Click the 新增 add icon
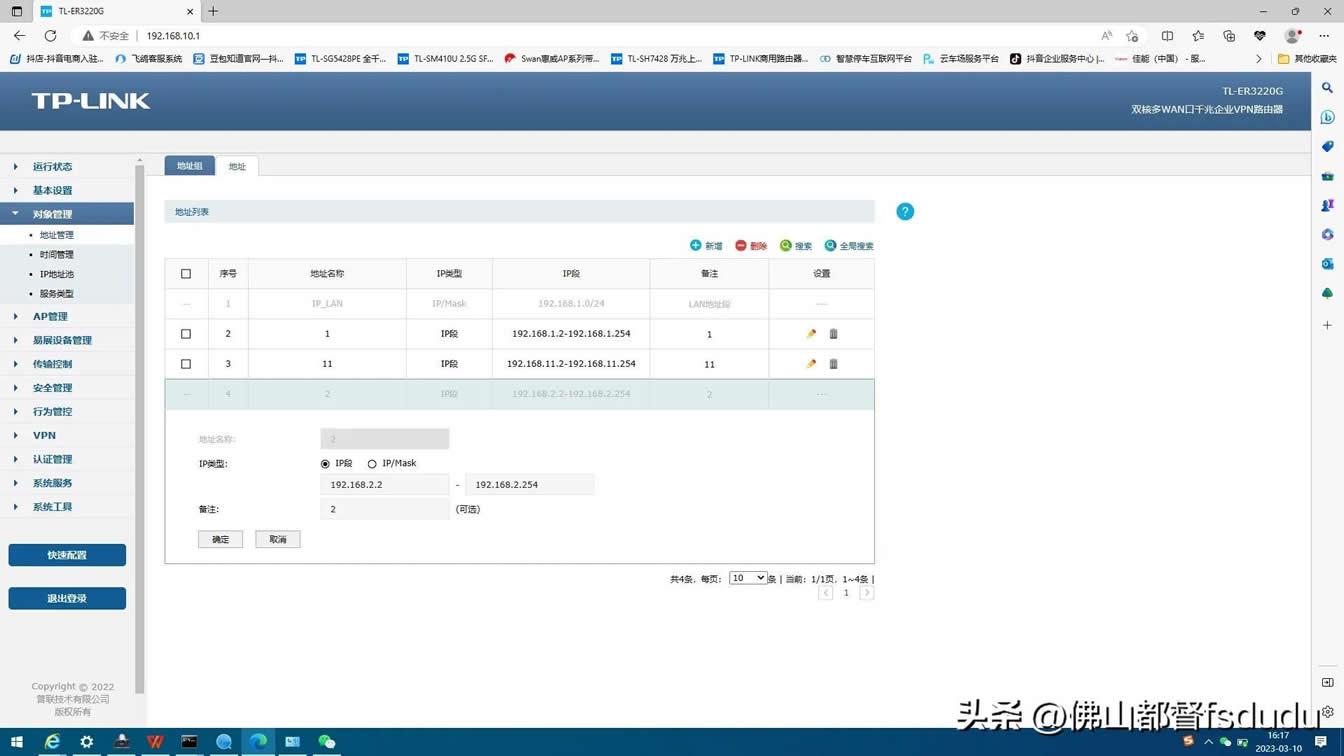1344x756 pixels. tap(696, 246)
